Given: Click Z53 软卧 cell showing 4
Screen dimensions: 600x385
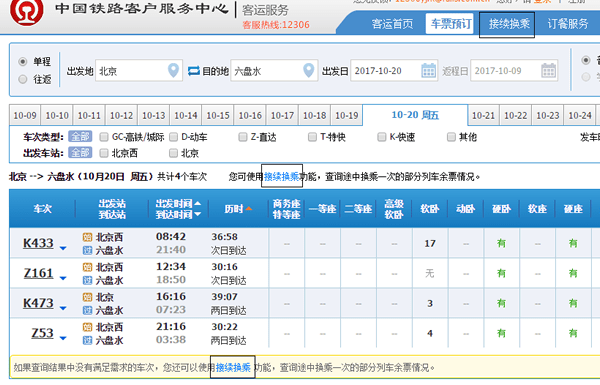Looking at the screenshot, I should pos(430,333).
